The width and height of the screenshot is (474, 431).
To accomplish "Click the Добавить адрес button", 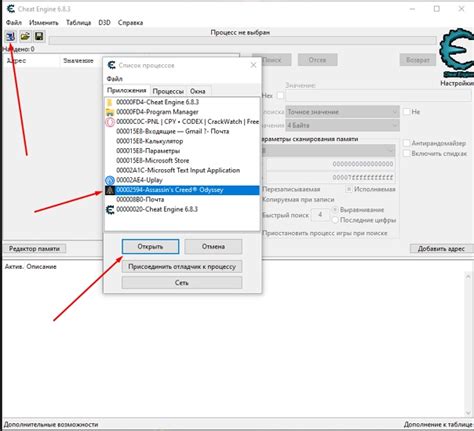I will pyautogui.click(x=441, y=249).
